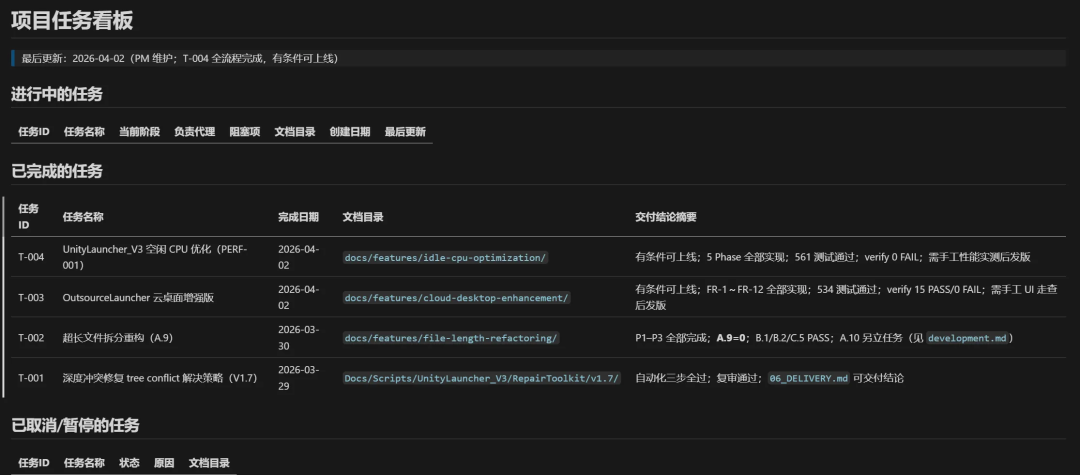Click the 交付结论摘要 column header
This screenshot has width=1080, height=475.
(x=666, y=217)
